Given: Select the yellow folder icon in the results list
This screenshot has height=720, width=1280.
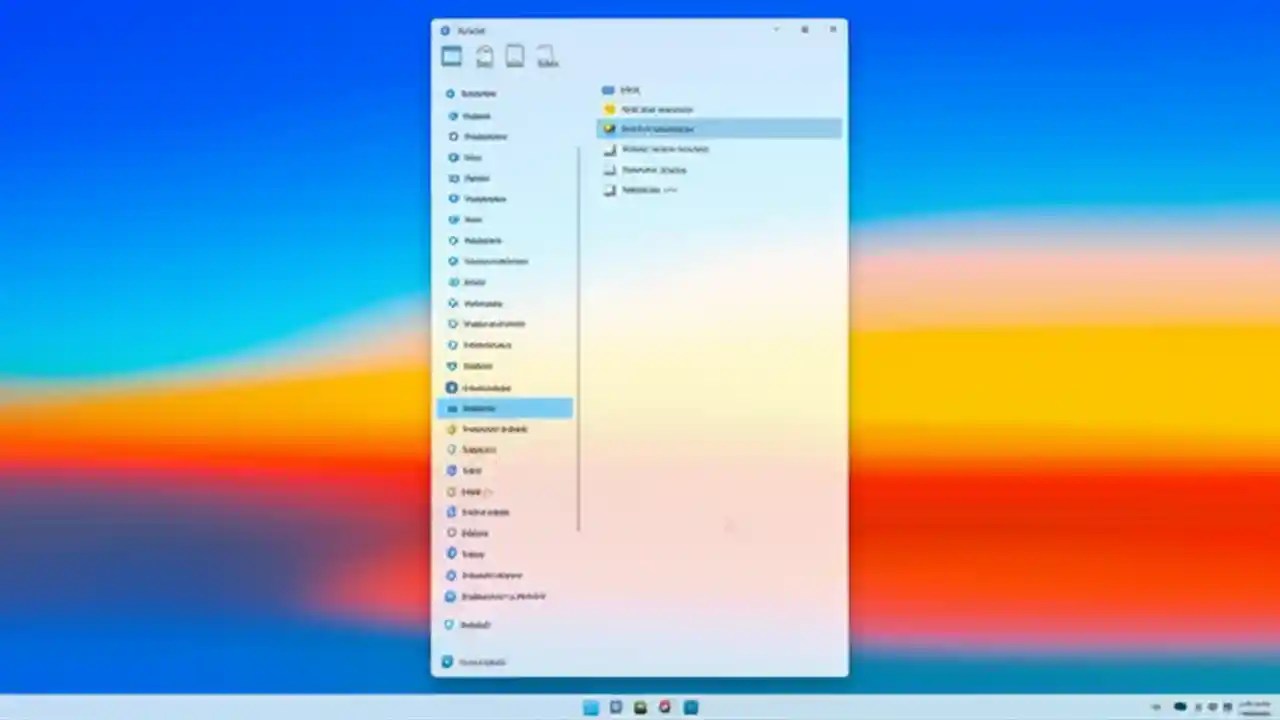Looking at the screenshot, I should (610, 109).
